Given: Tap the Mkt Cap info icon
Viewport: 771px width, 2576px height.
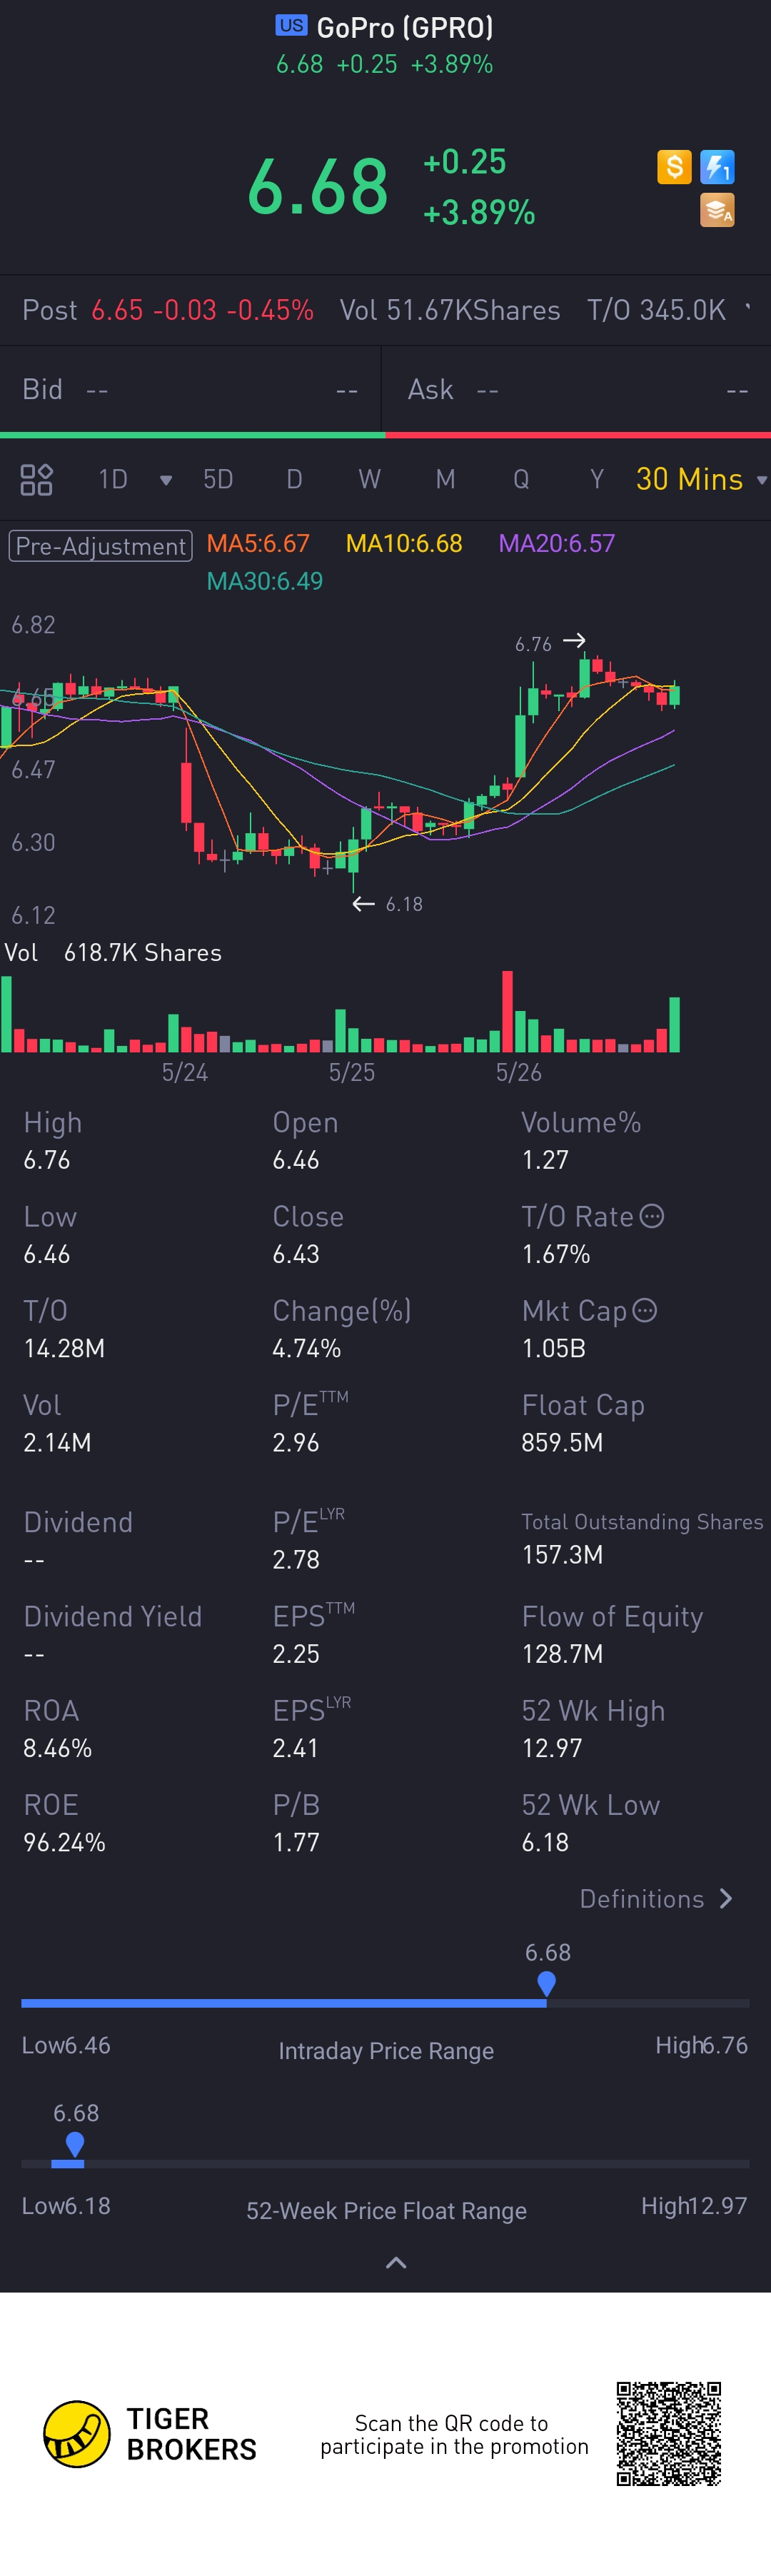Looking at the screenshot, I should click(645, 1310).
